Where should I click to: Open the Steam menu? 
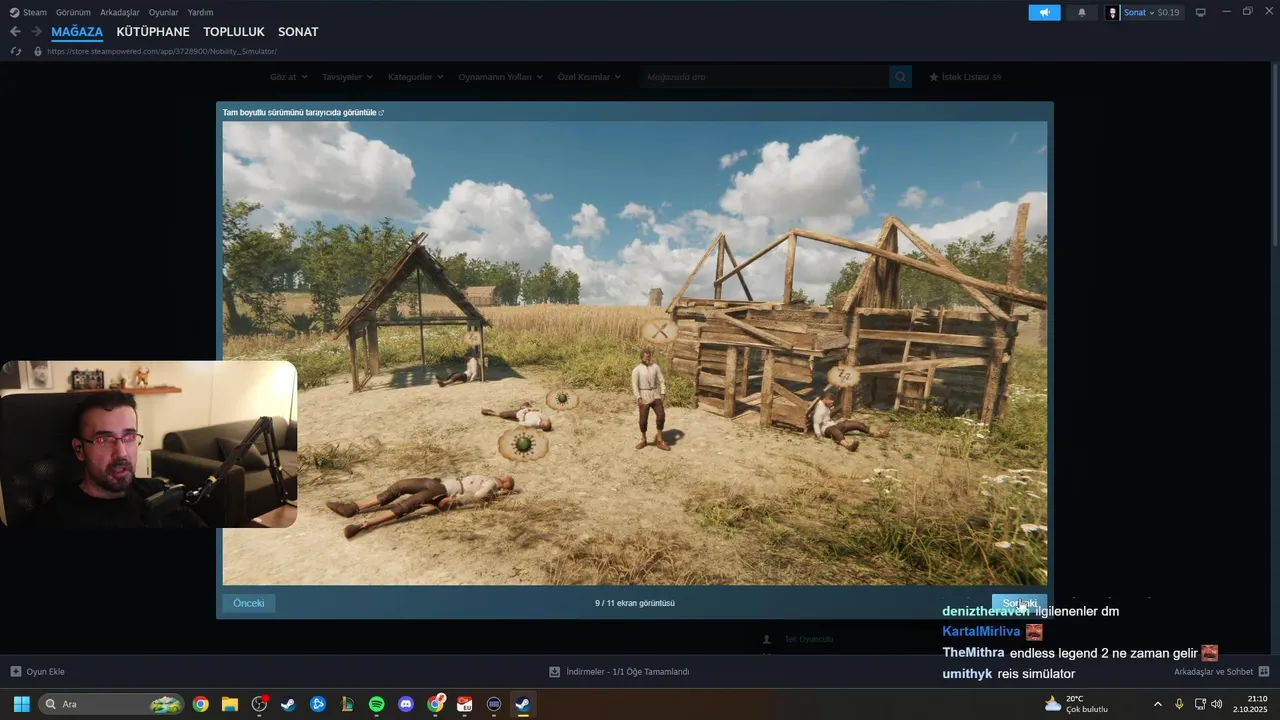[28, 12]
